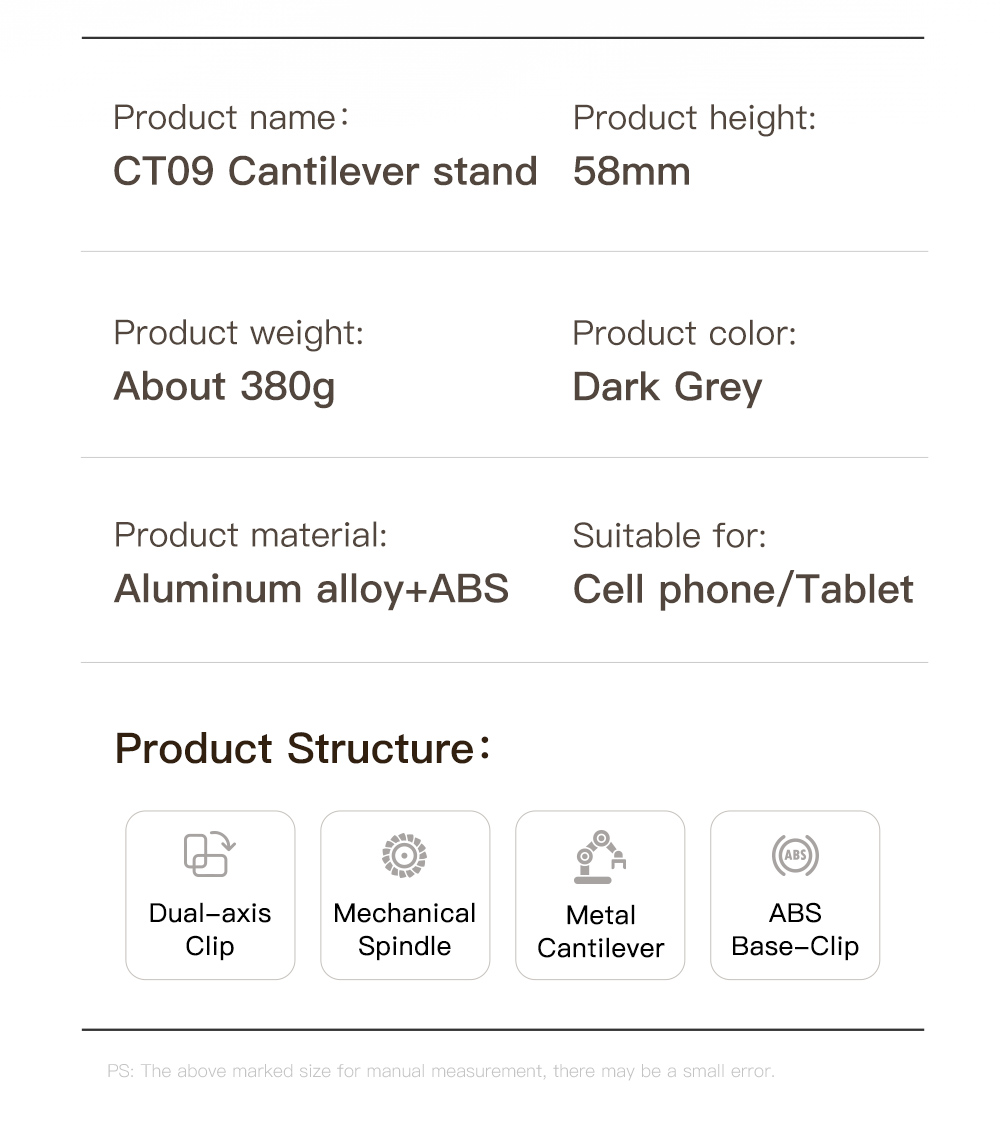Click the CT09 Cantilever stand text

click(325, 172)
